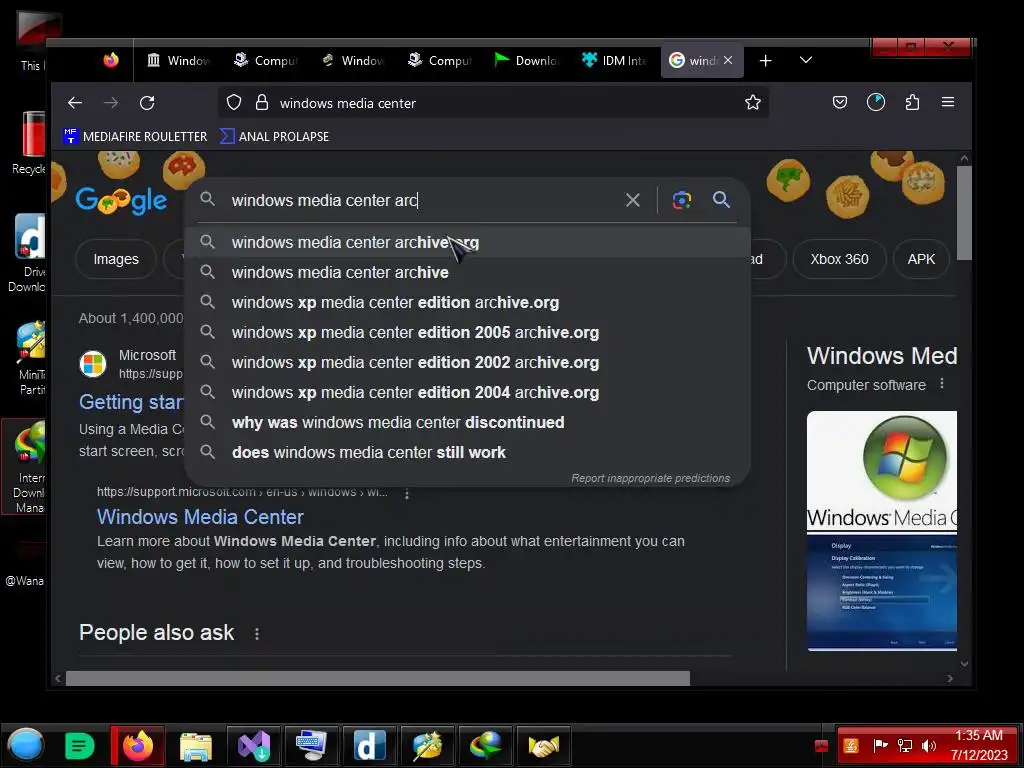Open Internet Download Manager taskbar icon
The height and width of the screenshot is (768, 1024).
coord(485,746)
